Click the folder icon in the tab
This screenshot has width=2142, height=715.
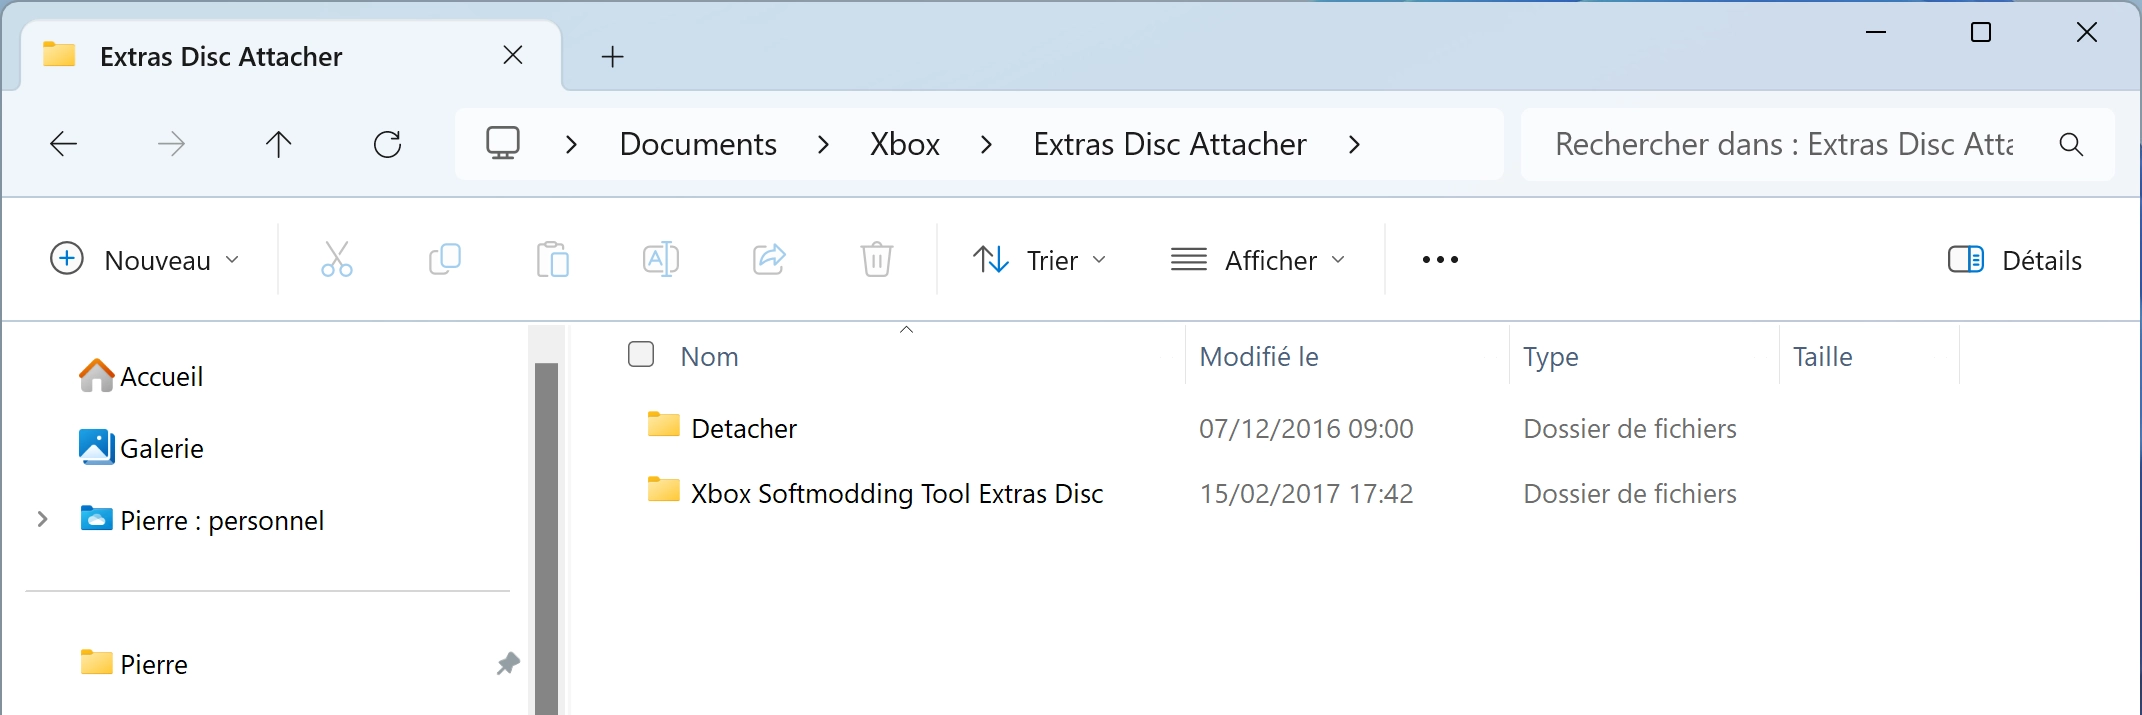click(59, 55)
